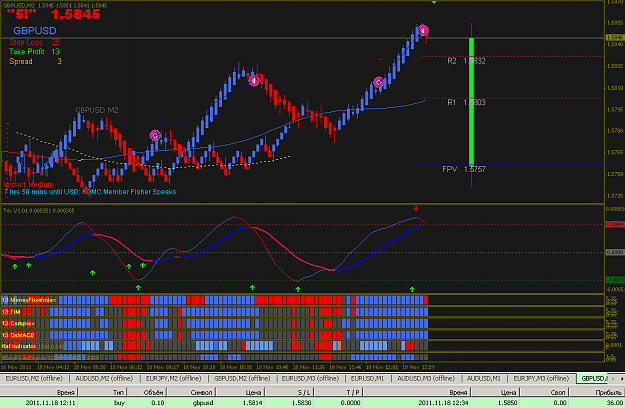Click the R1 1.5803 resistance label
The image size is (625, 408).
466,102
